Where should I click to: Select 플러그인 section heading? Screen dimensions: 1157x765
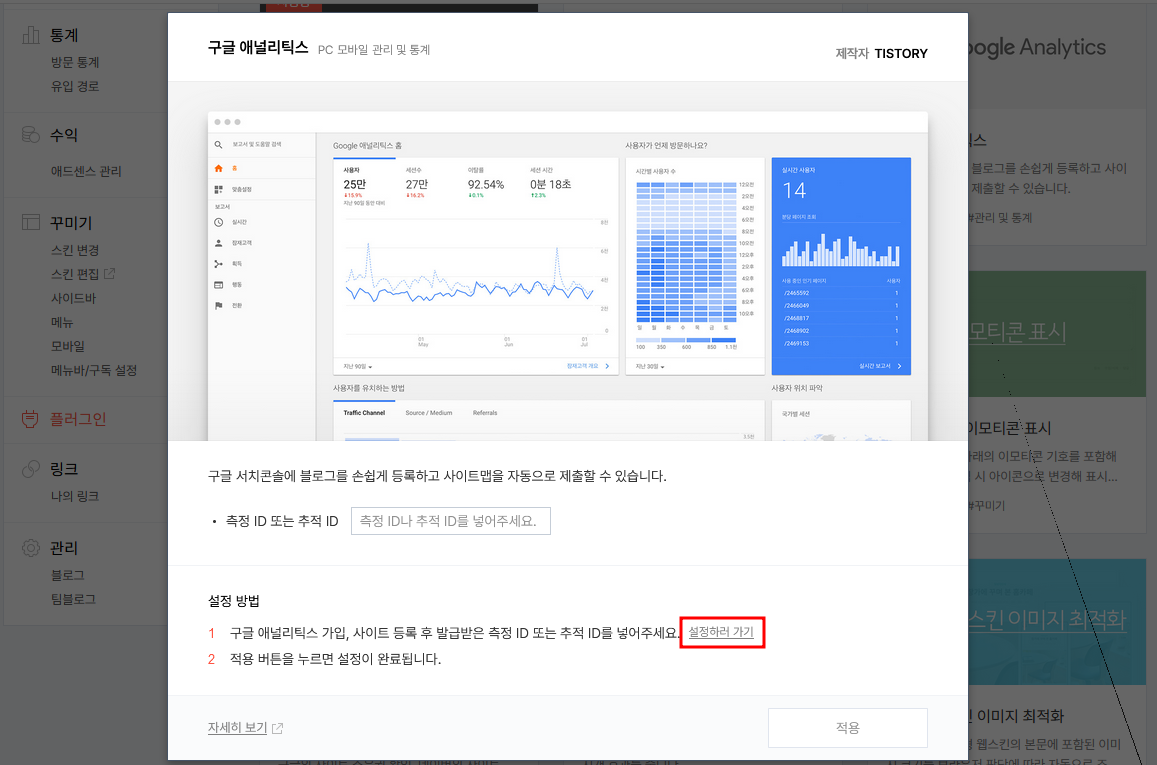tap(77, 419)
